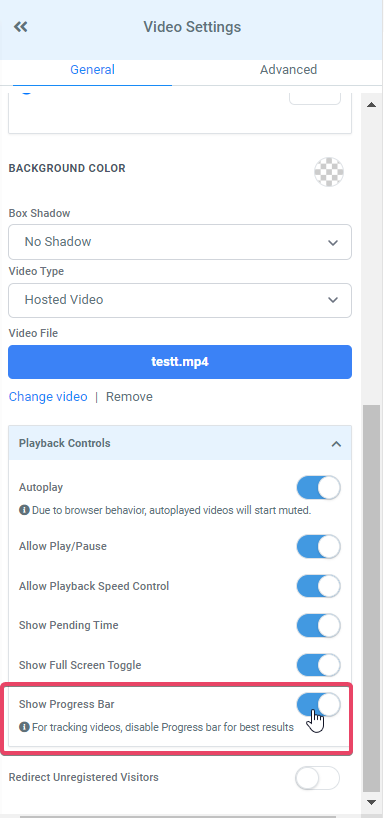The width and height of the screenshot is (384, 818).
Task: Disable the Show Progress Bar toggle
Action: pos(318,705)
